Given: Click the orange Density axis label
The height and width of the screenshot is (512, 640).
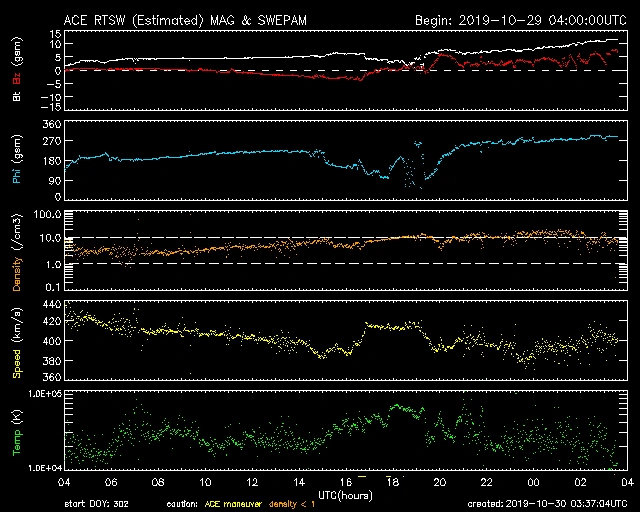Looking at the screenshot, I should click(18, 256).
